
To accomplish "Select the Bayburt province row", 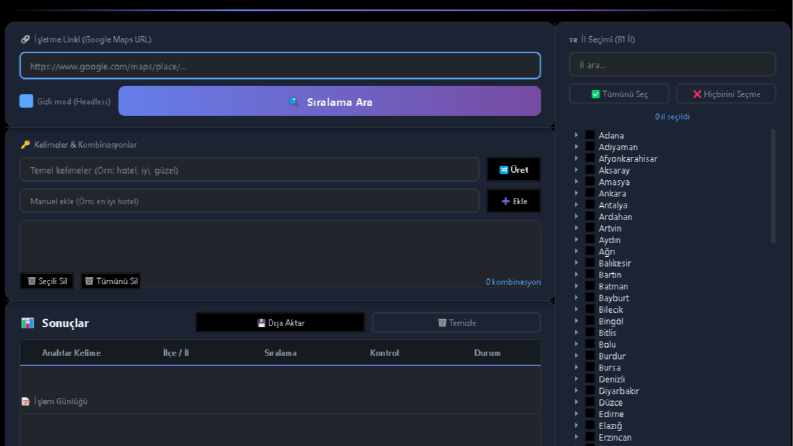I will coord(613,298).
